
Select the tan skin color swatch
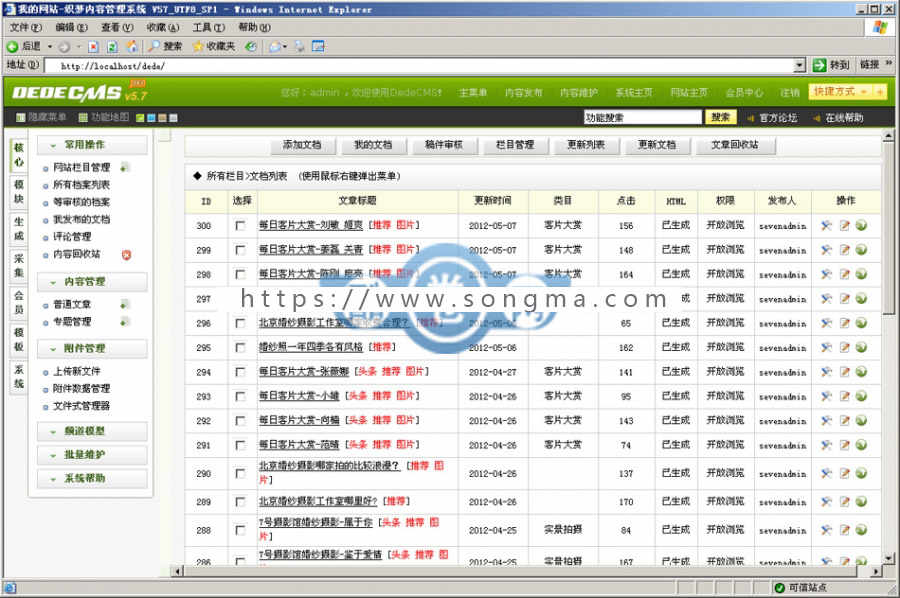162,118
